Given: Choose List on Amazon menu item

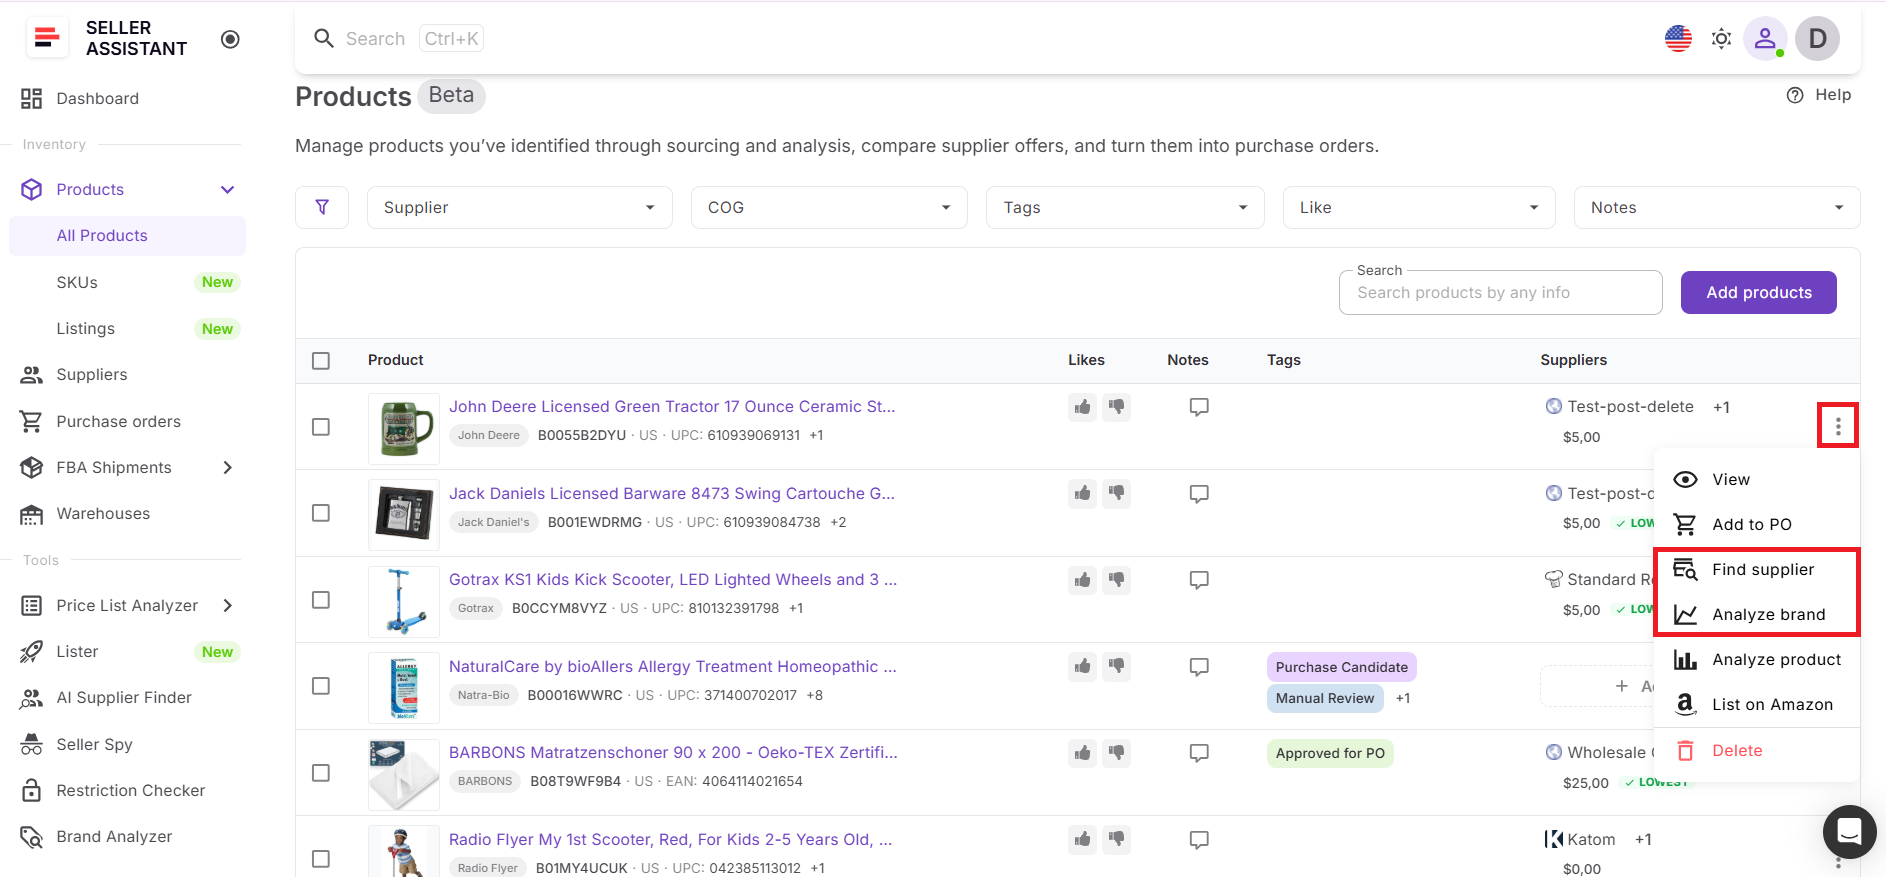Looking at the screenshot, I should [x=1757, y=704].
